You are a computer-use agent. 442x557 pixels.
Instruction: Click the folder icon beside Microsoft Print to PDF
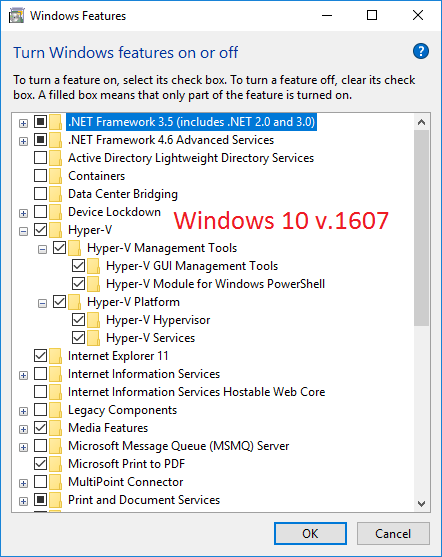pyautogui.click(x=55, y=464)
